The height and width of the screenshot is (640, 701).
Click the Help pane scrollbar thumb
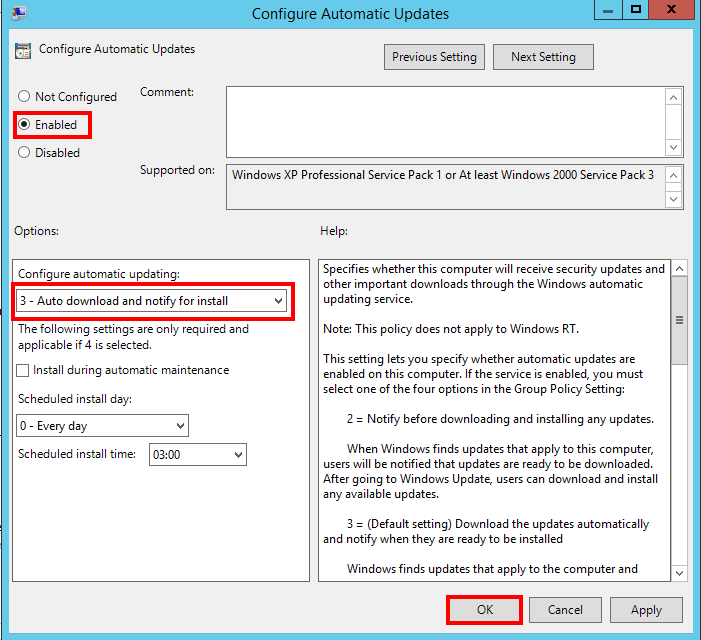click(680, 320)
